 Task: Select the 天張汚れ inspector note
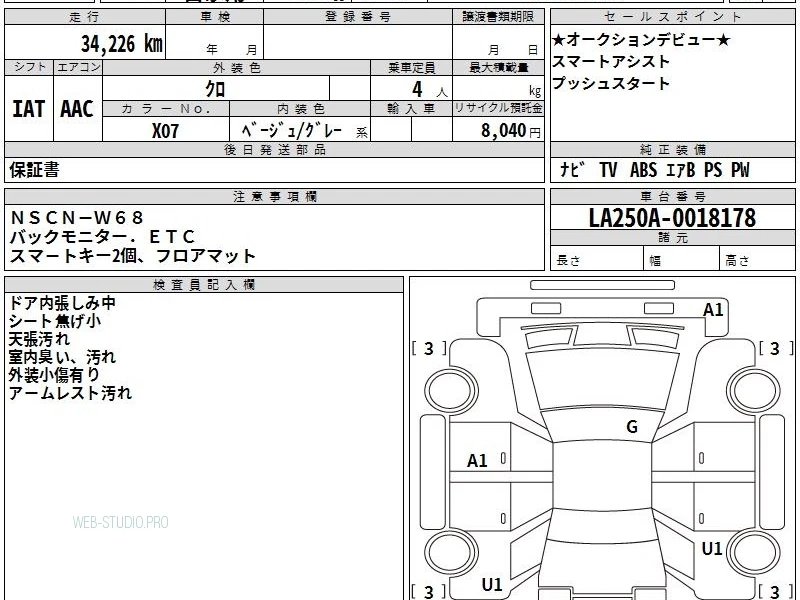click(x=39, y=339)
